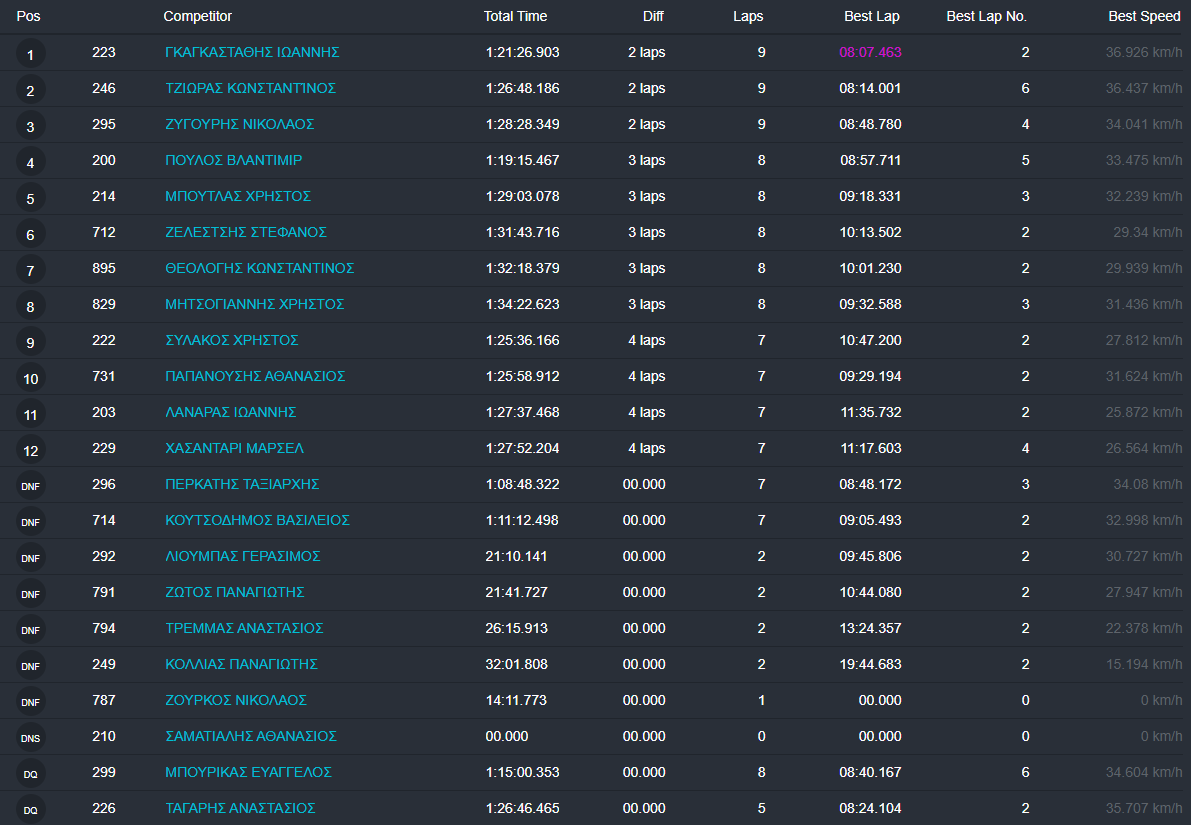This screenshot has height=825, width=1191.
Task: Open competitor ΤΖΙΩΡΑΣ ΚΩΝΣΤΑΝΤΙΝΟΣ
Action: (250, 88)
